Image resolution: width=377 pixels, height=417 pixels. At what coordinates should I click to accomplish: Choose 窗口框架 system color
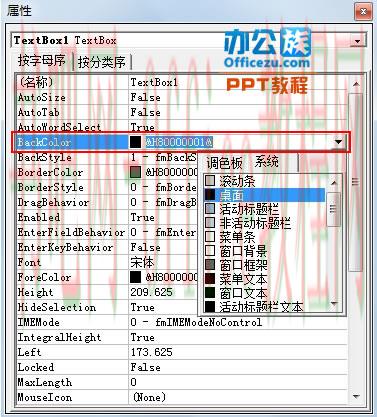point(264,265)
